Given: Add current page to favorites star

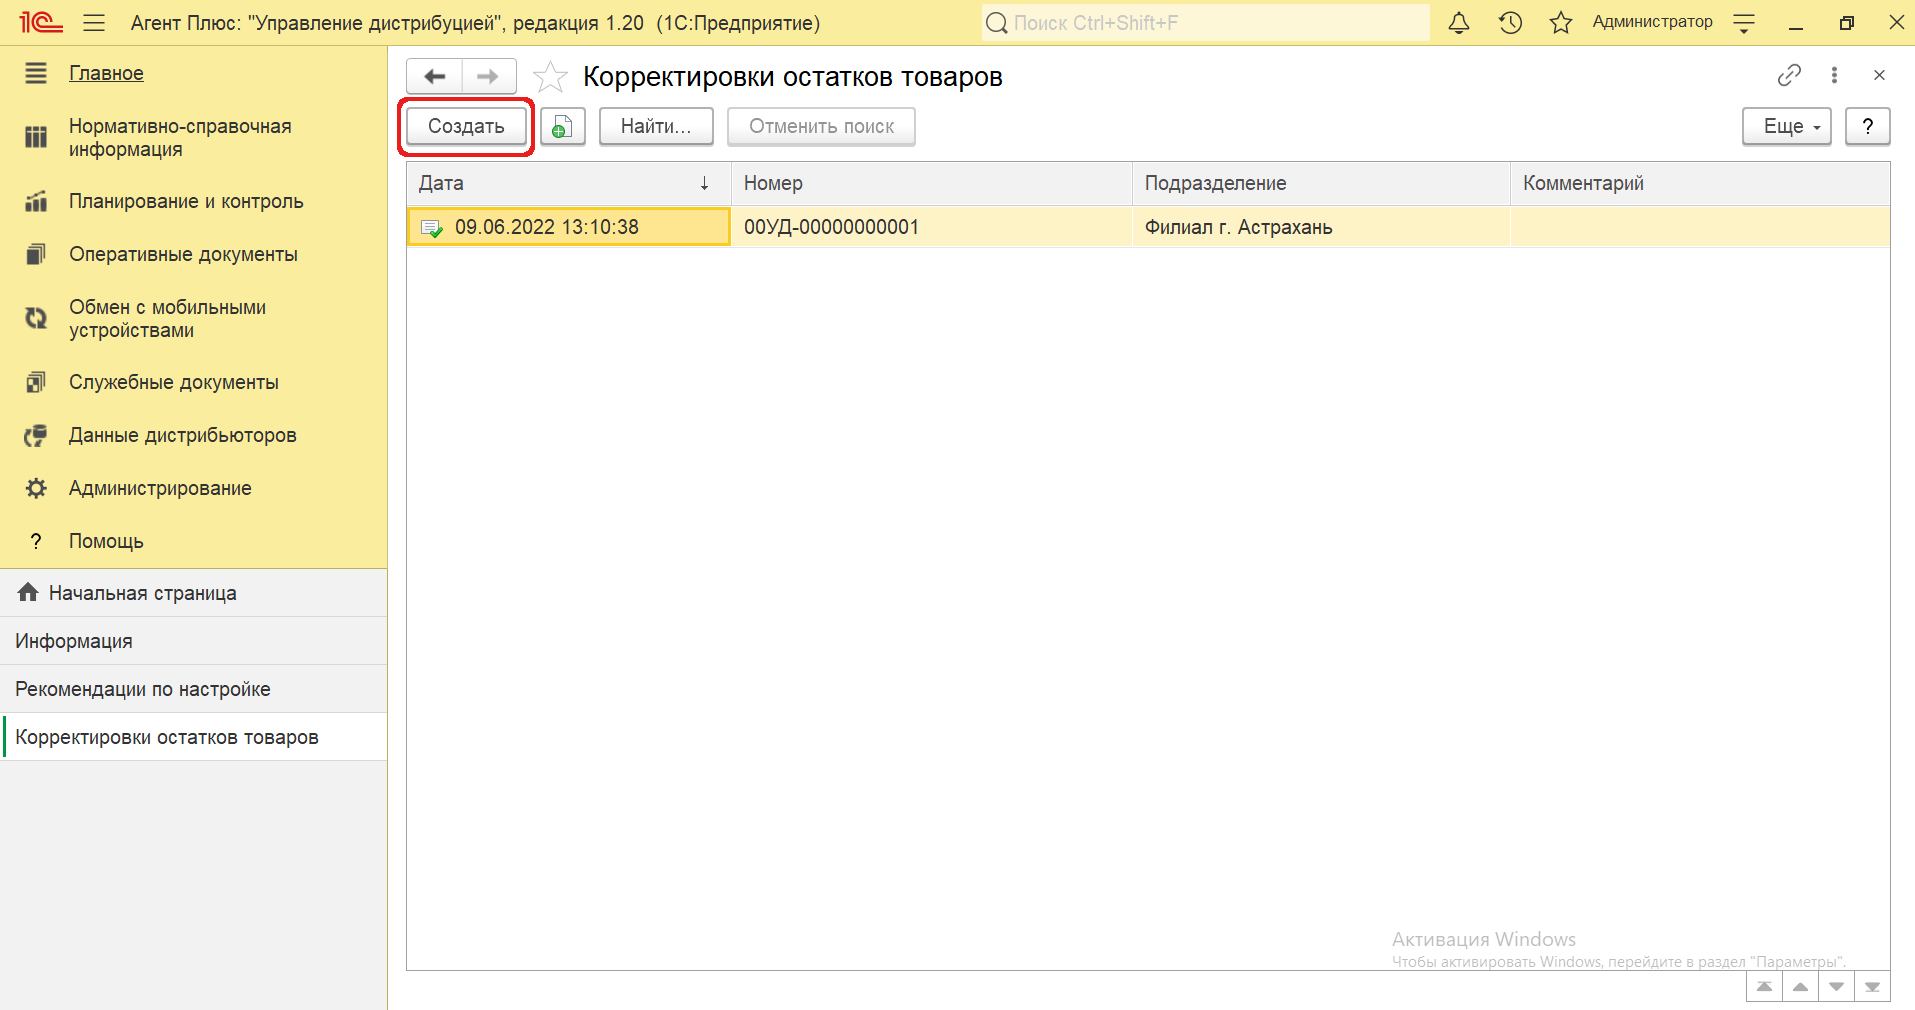Looking at the screenshot, I should point(550,77).
